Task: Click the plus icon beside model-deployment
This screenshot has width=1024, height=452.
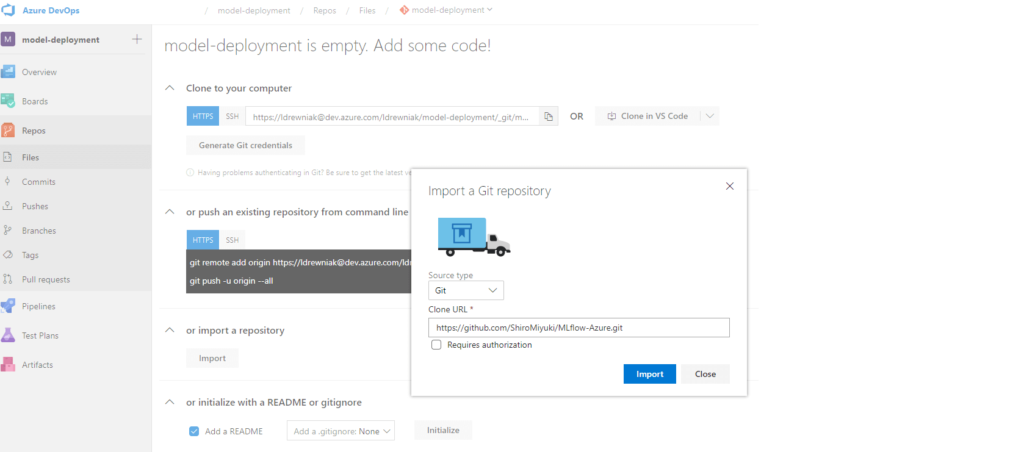Action: pos(136,39)
